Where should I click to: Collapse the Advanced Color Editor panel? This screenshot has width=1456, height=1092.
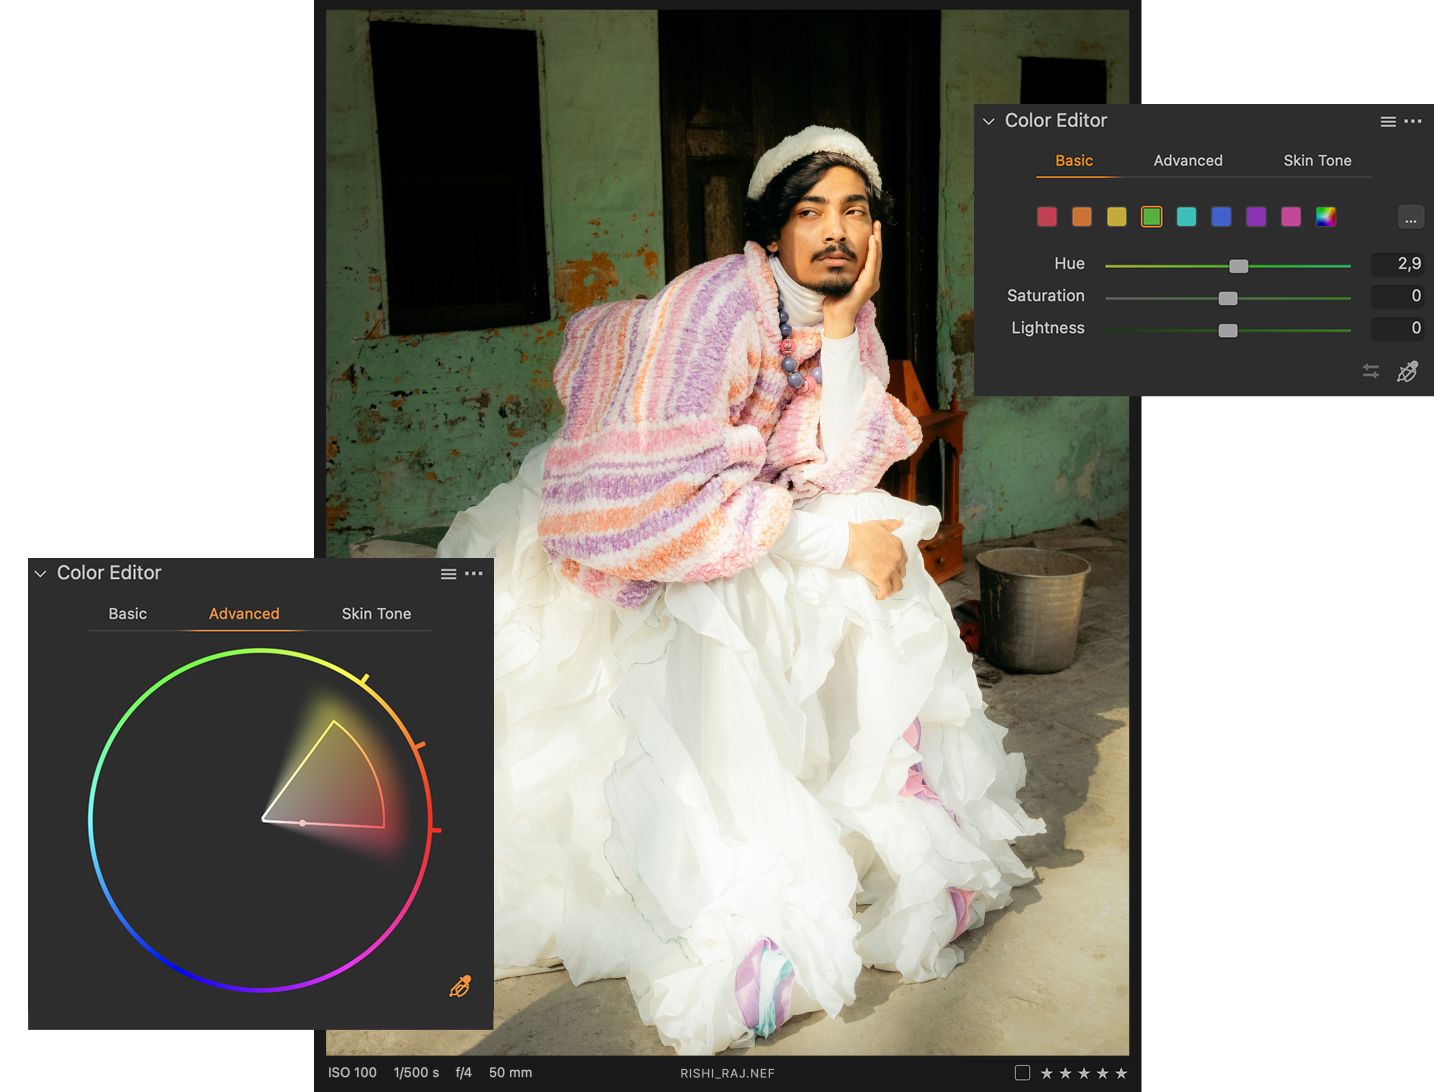pyautogui.click(x=40, y=573)
